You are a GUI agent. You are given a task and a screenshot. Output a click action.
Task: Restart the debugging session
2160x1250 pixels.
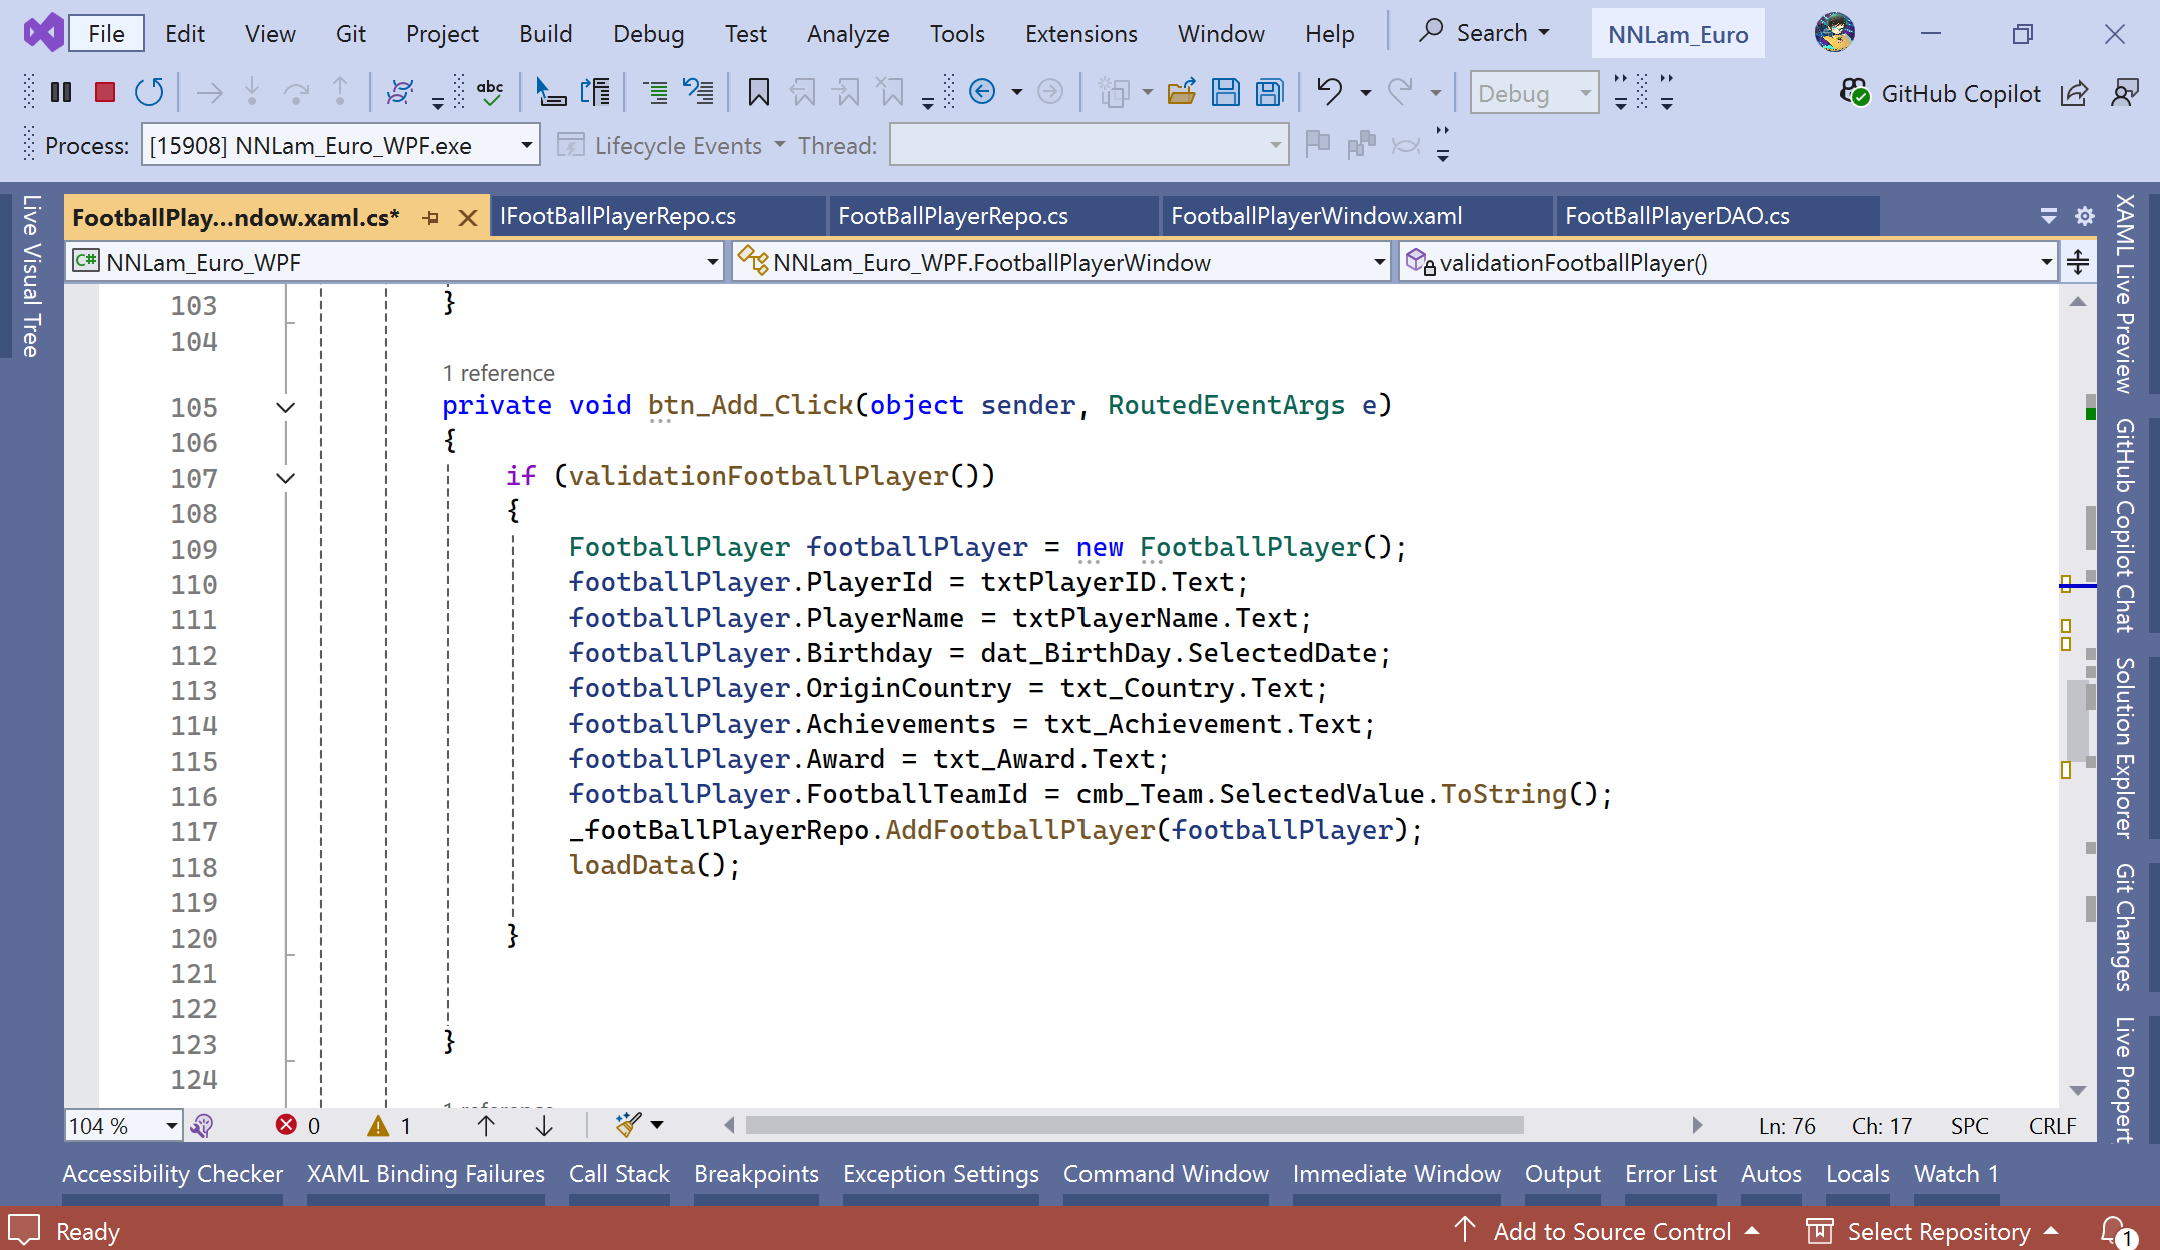click(x=149, y=93)
